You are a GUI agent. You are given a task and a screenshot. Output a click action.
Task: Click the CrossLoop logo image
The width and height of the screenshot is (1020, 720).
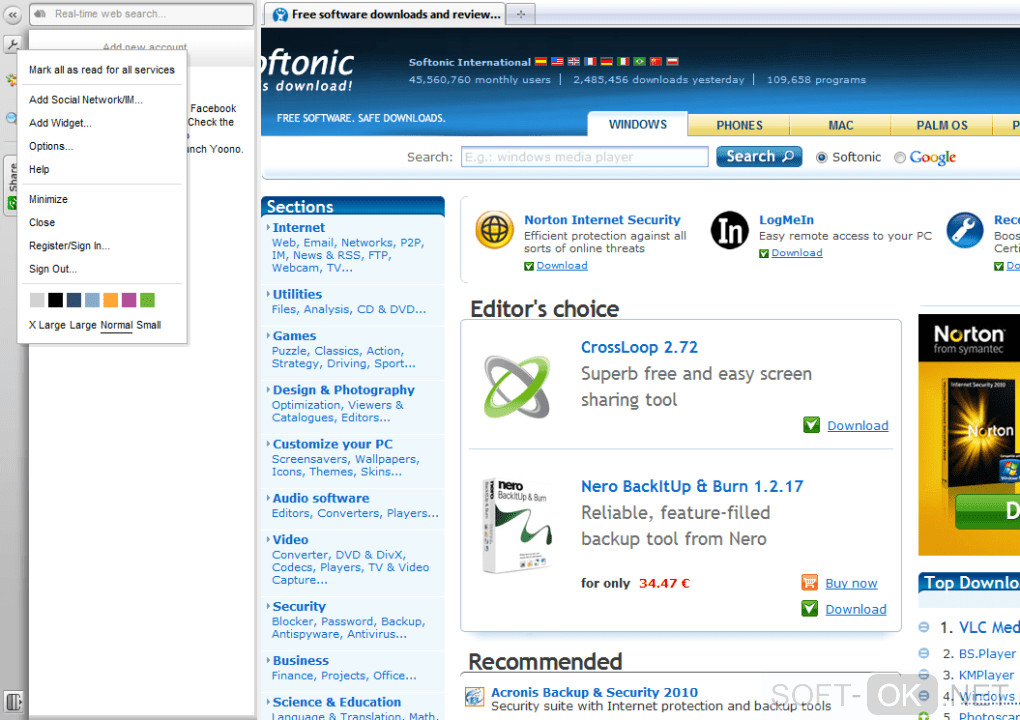pyautogui.click(x=517, y=386)
